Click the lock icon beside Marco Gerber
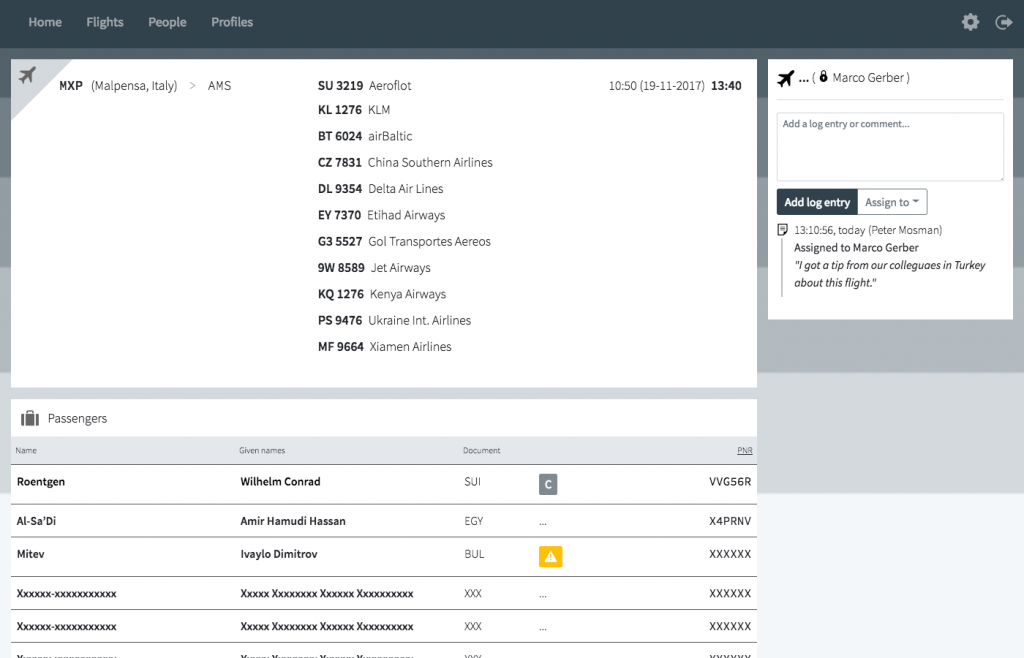The image size is (1024, 658). pos(823,77)
